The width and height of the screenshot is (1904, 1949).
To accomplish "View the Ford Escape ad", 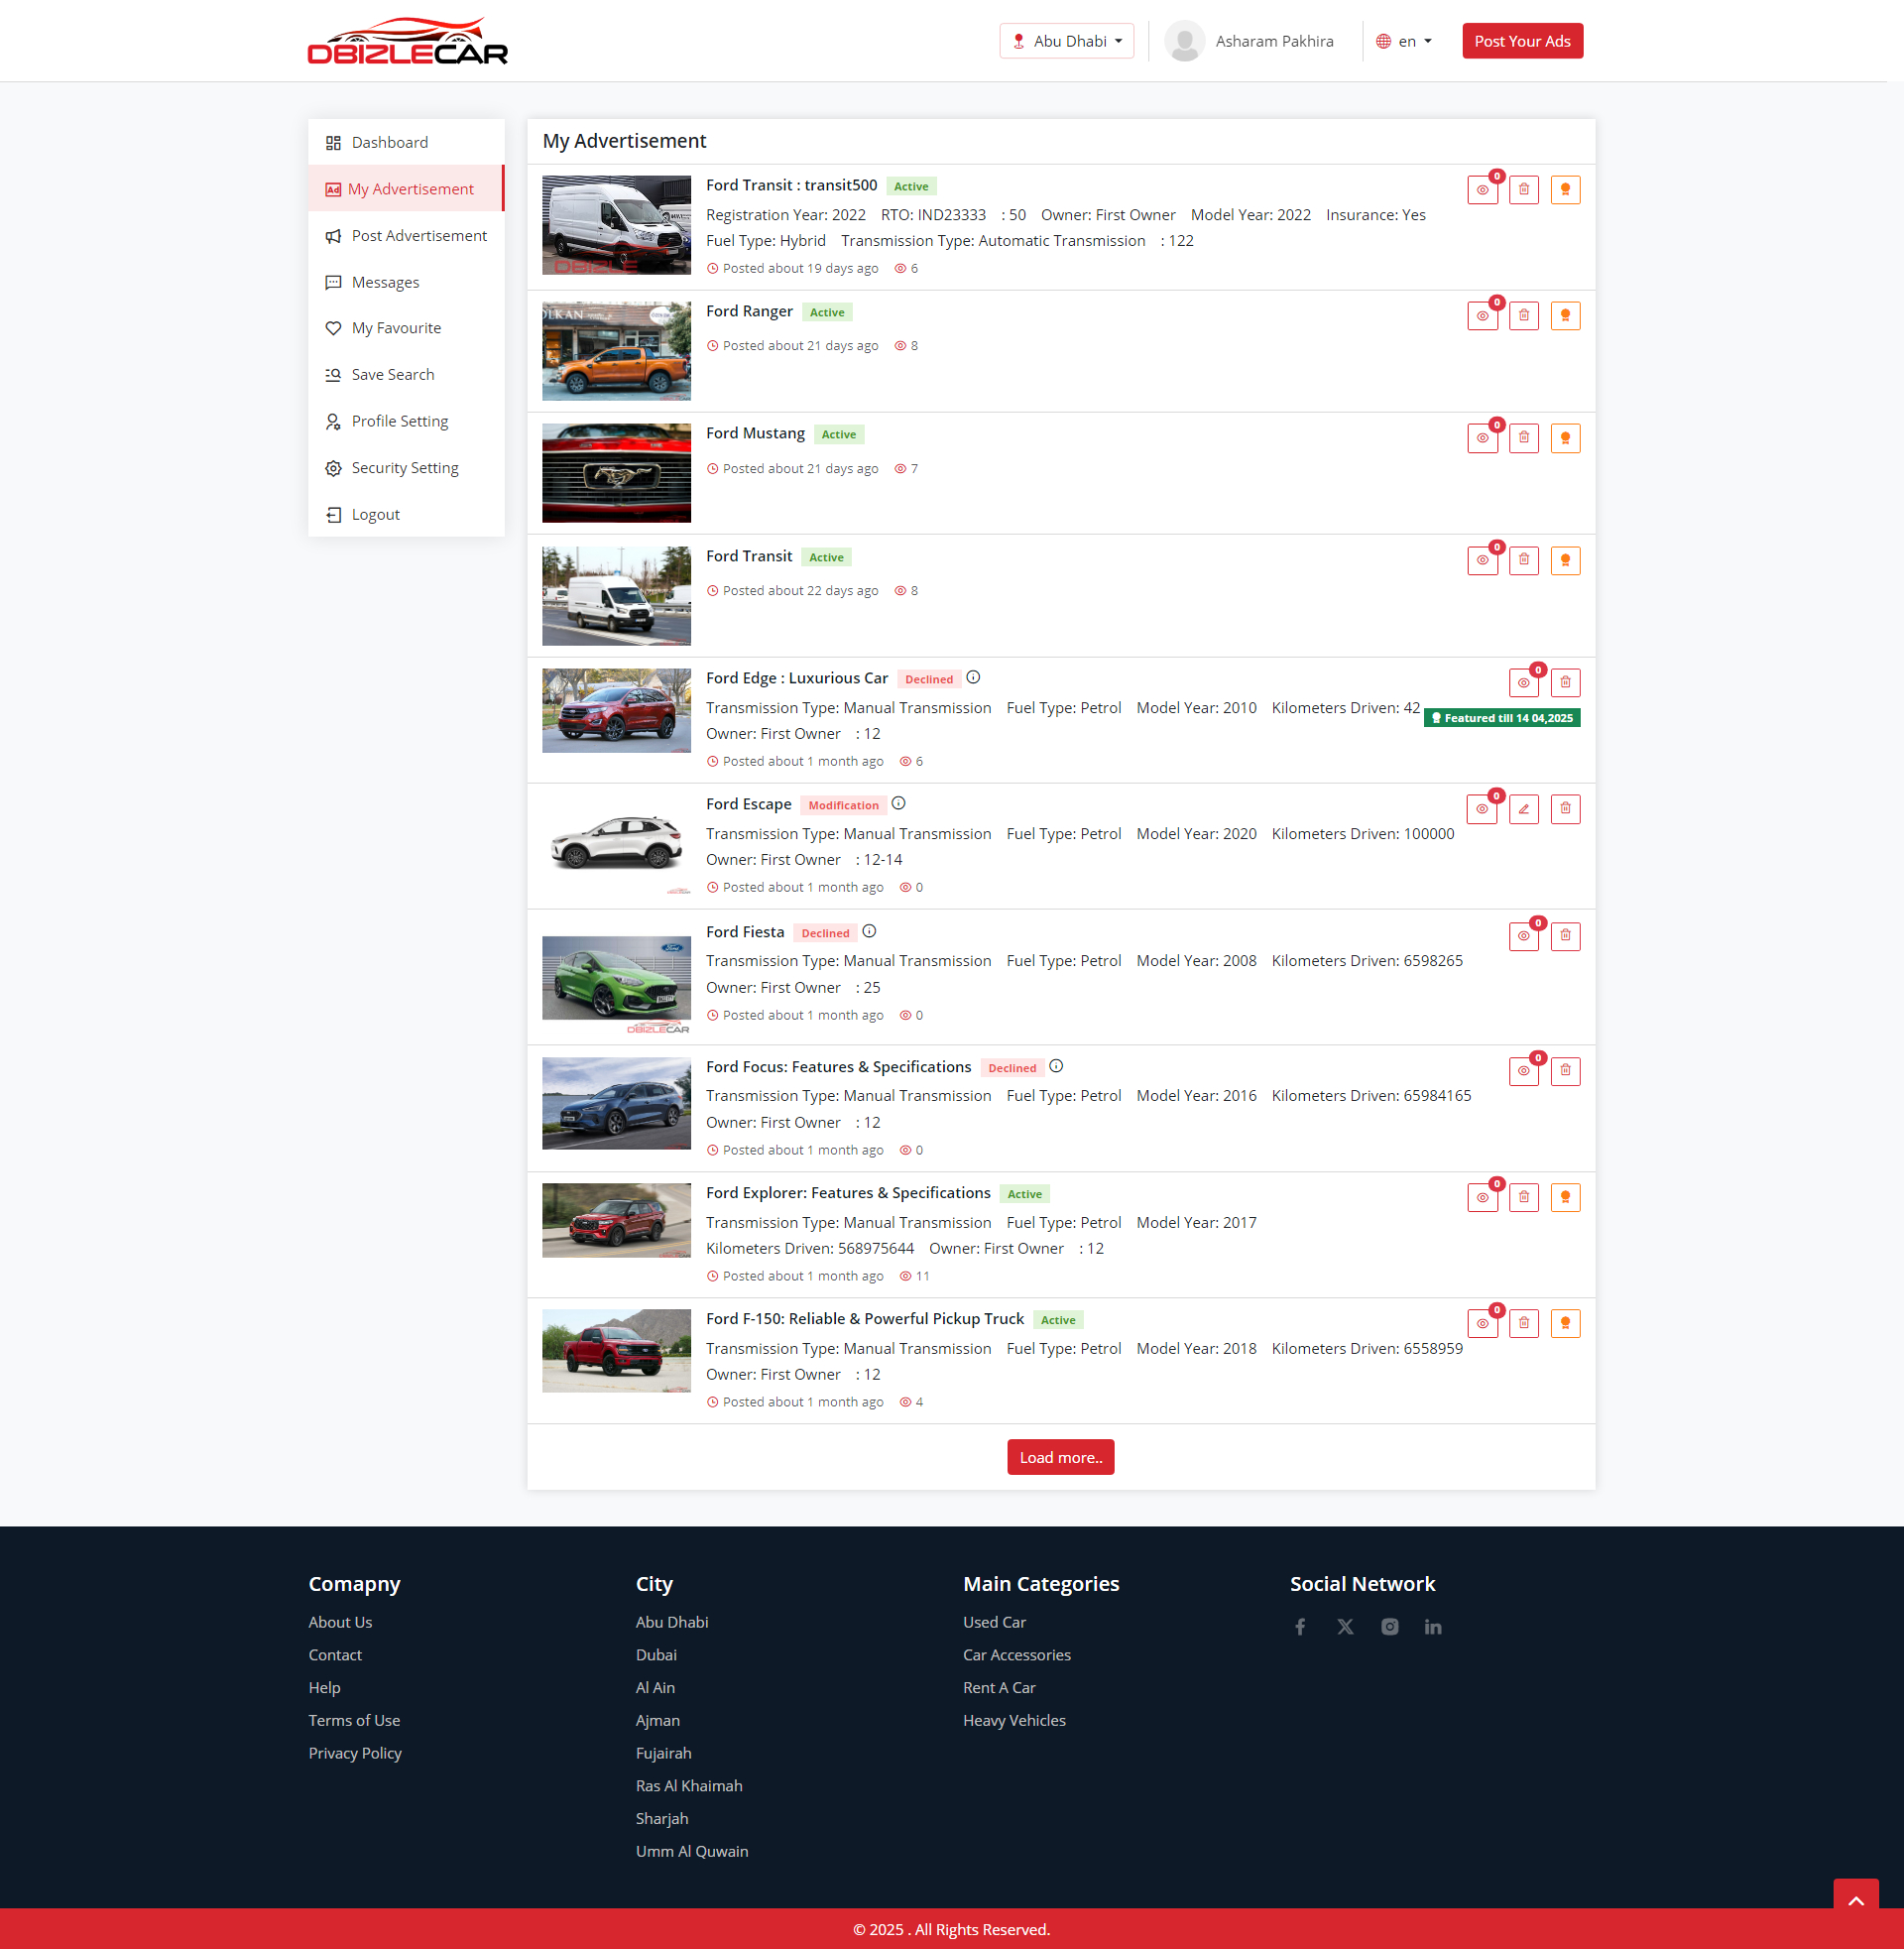I will (1482, 809).
